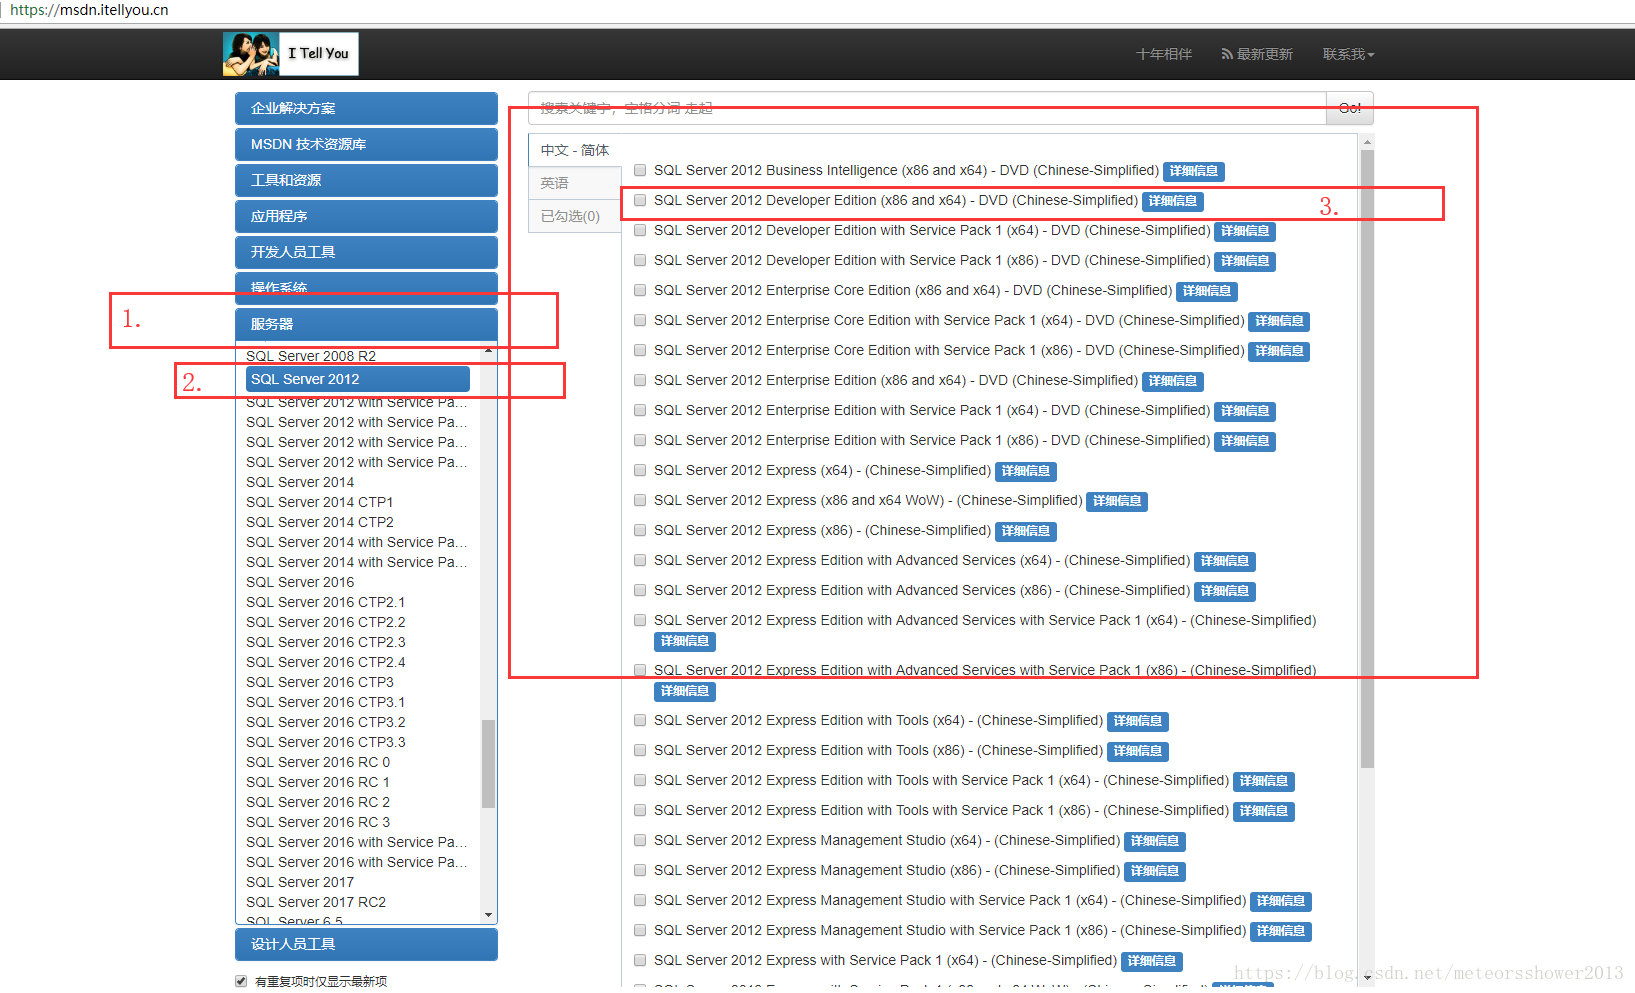The height and width of the screenshot is (993, 1635).
Task: Check Express Edition with Tools (x64)
Action: click(640, 721)
